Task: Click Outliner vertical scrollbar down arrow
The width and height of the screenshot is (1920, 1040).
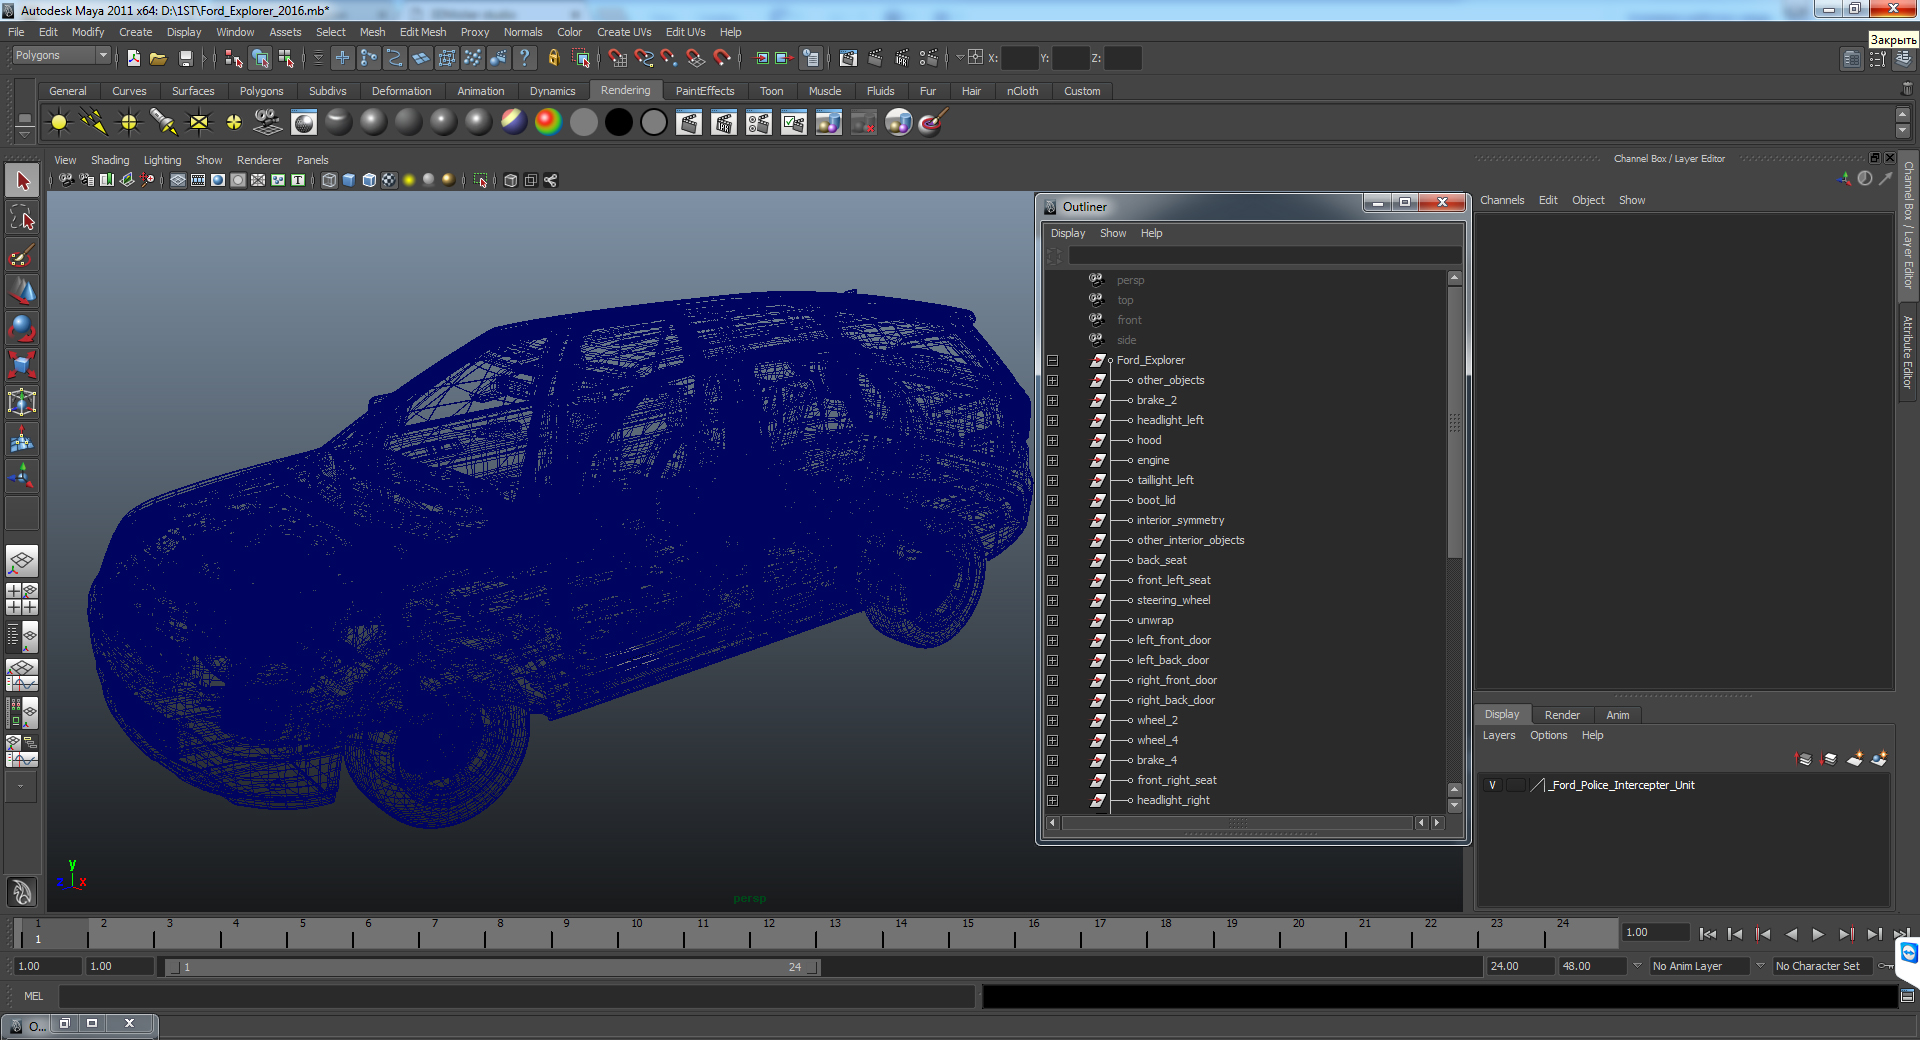Action: click(1455, 806)
